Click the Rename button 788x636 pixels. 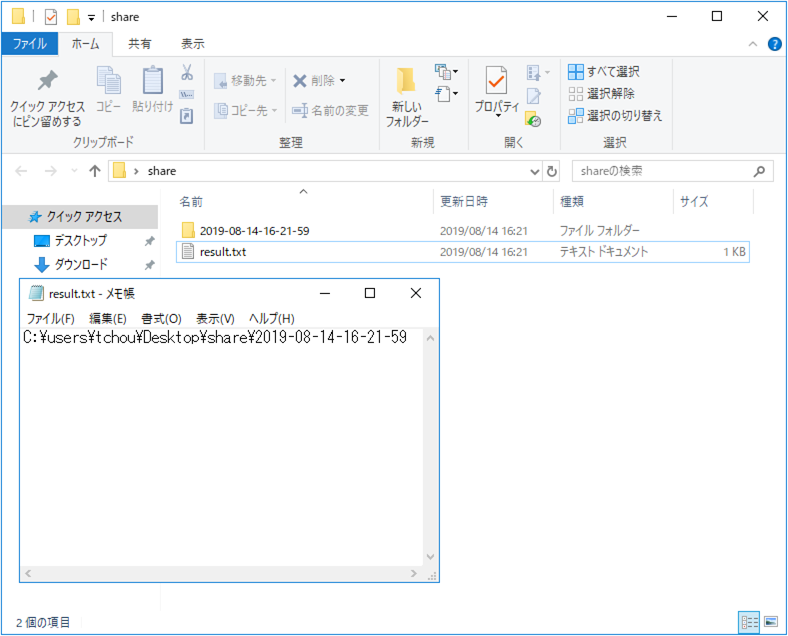331,110
